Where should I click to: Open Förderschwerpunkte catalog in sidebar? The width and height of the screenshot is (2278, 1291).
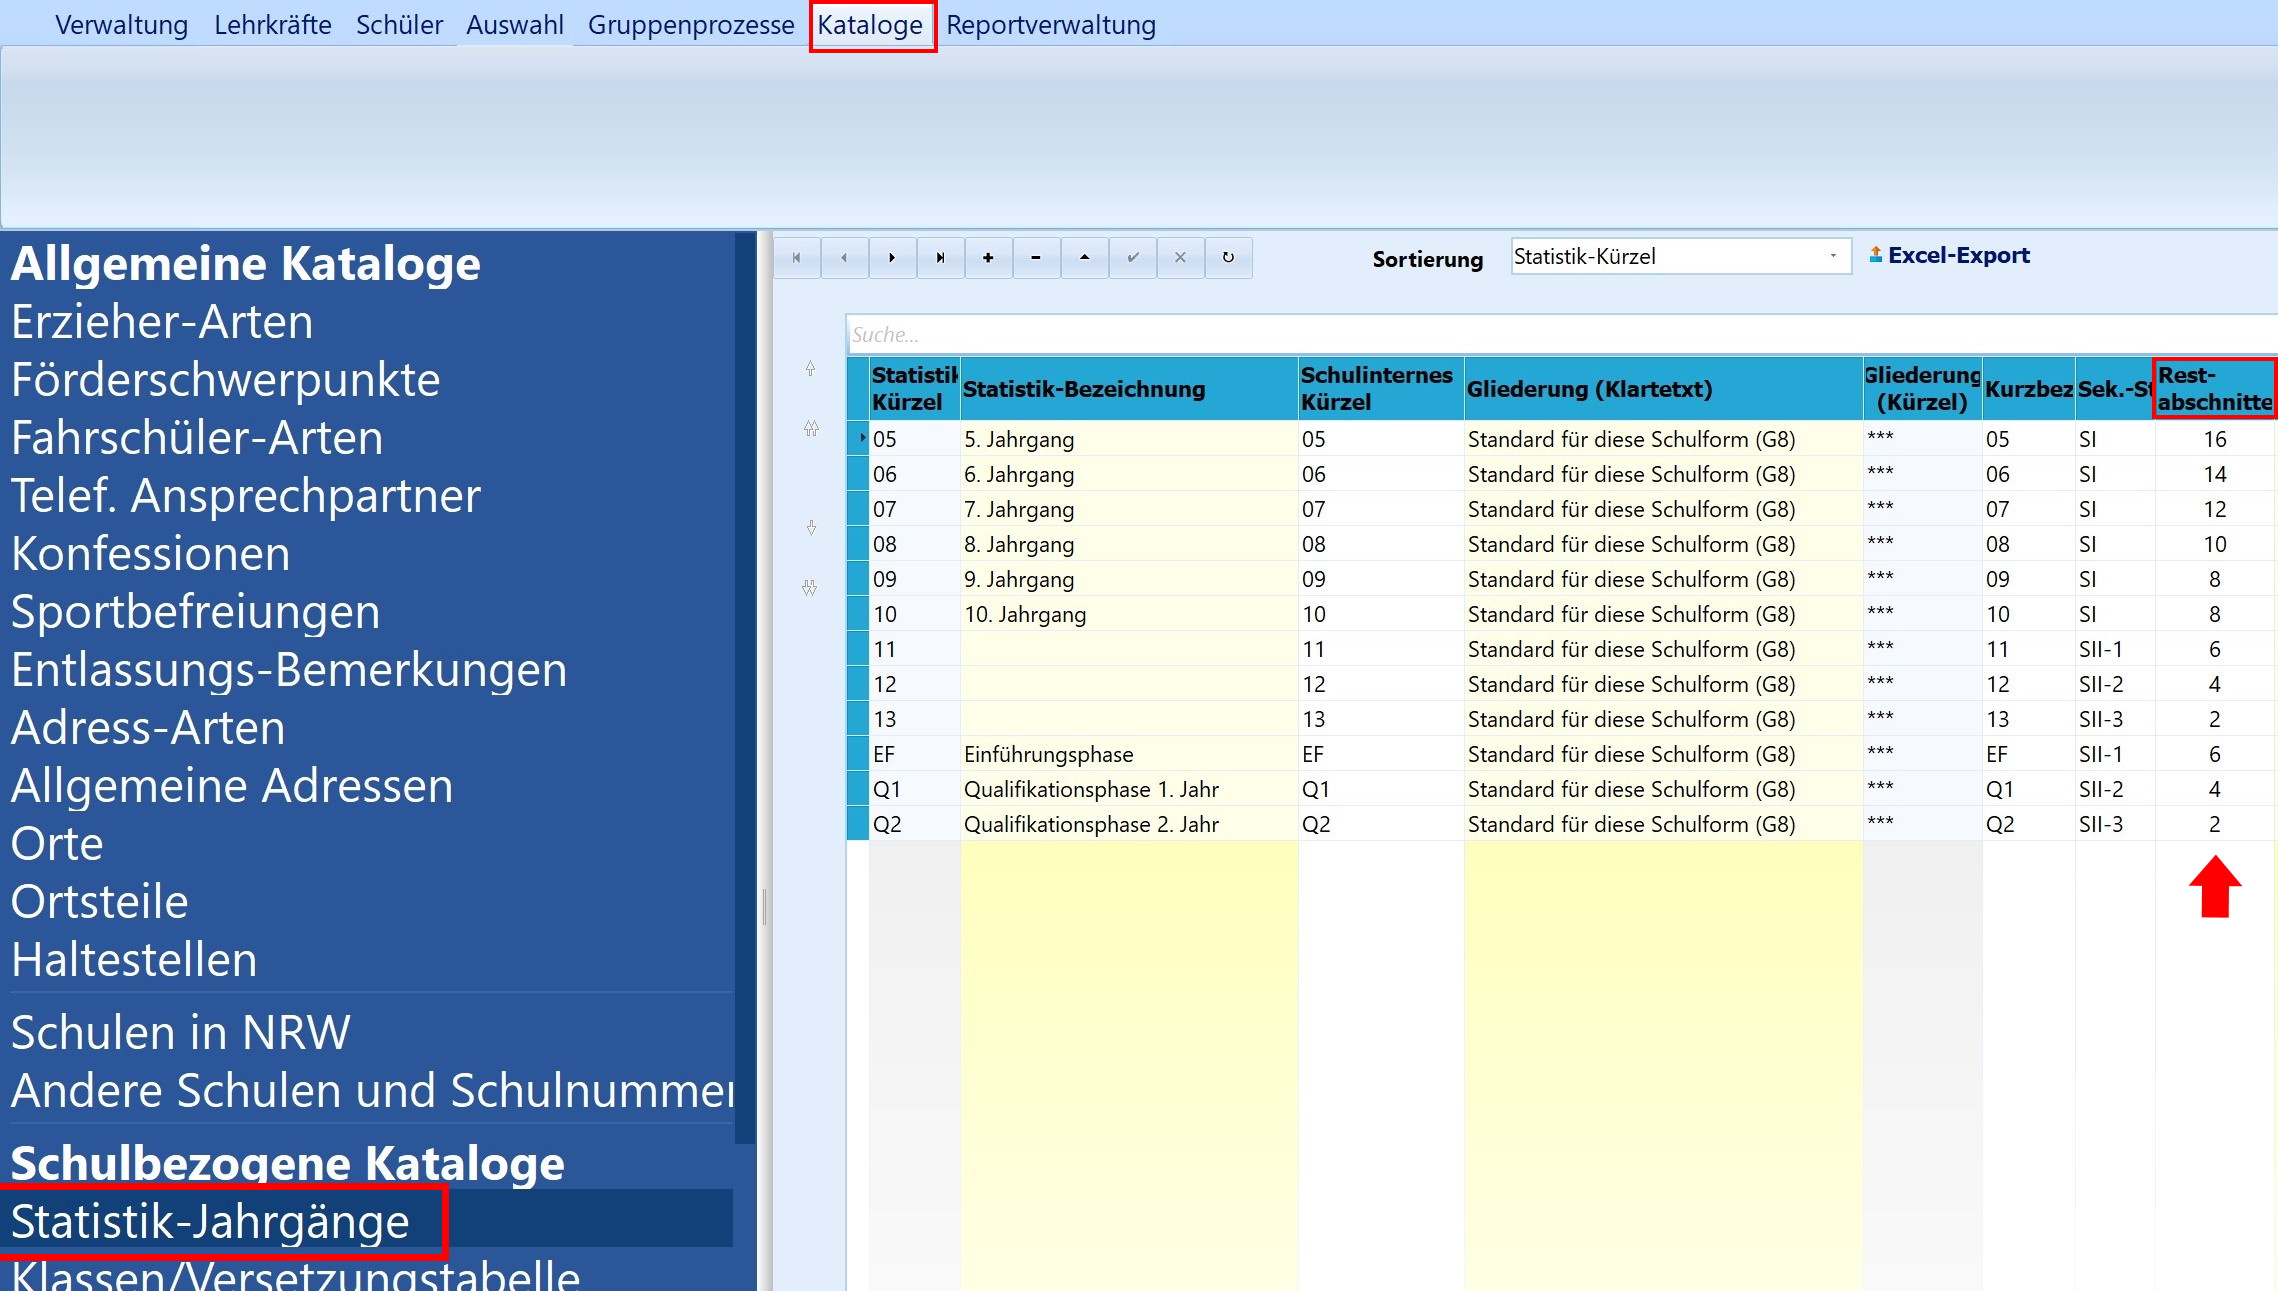(x=226, y=380)
